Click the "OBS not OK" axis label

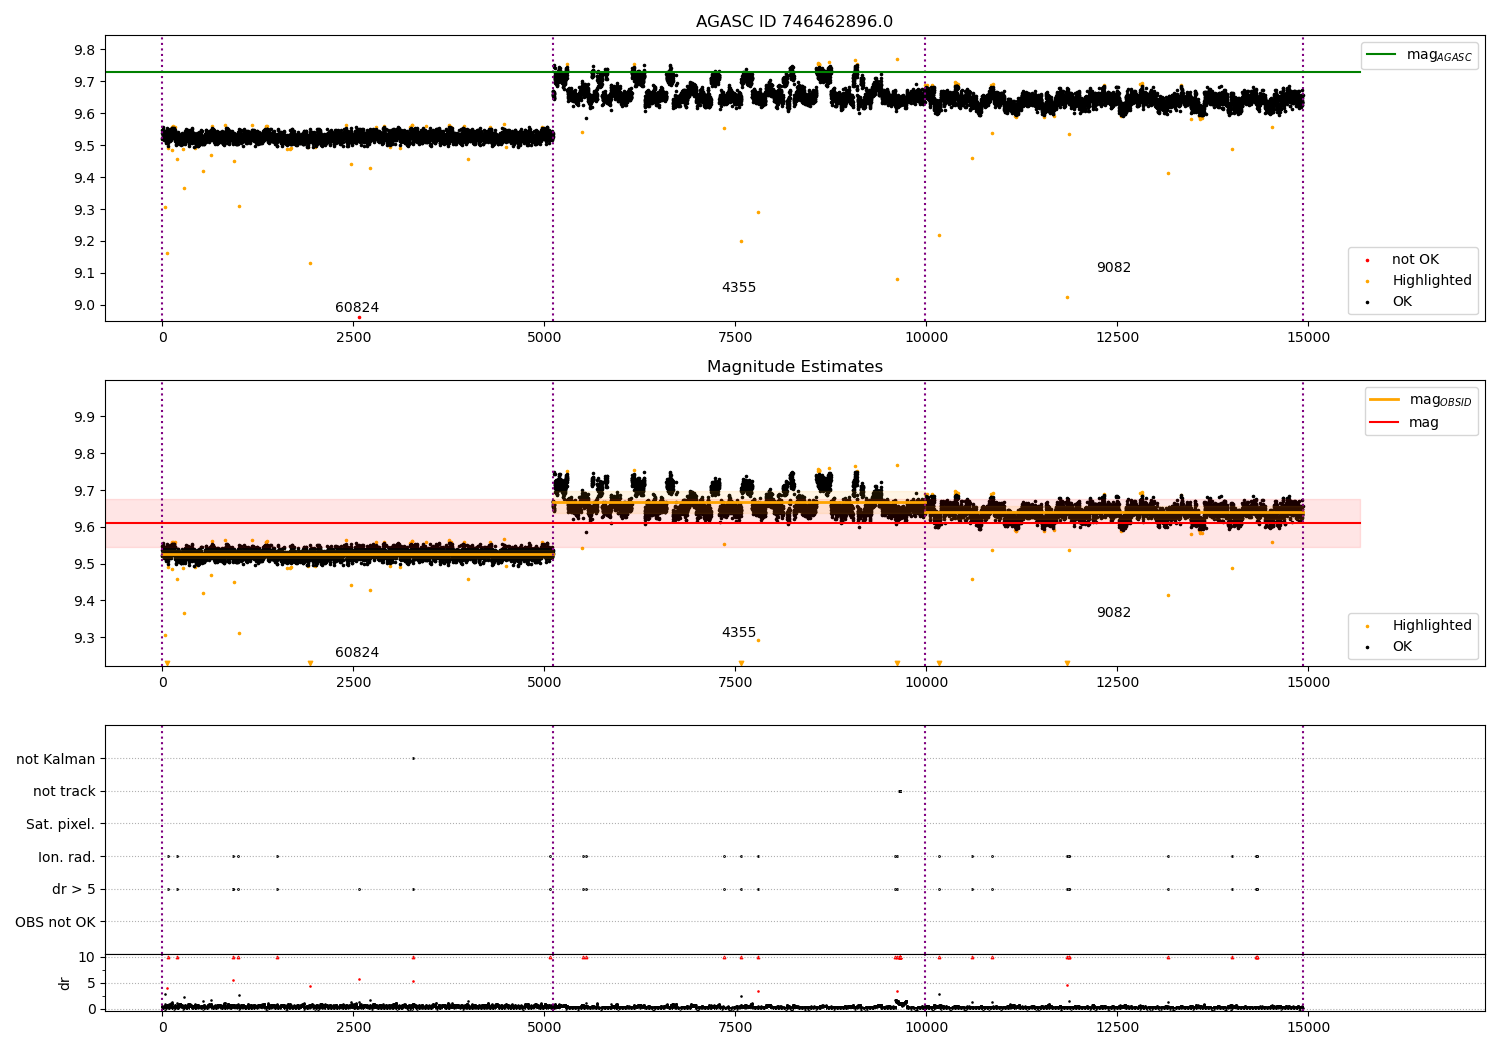55,922
